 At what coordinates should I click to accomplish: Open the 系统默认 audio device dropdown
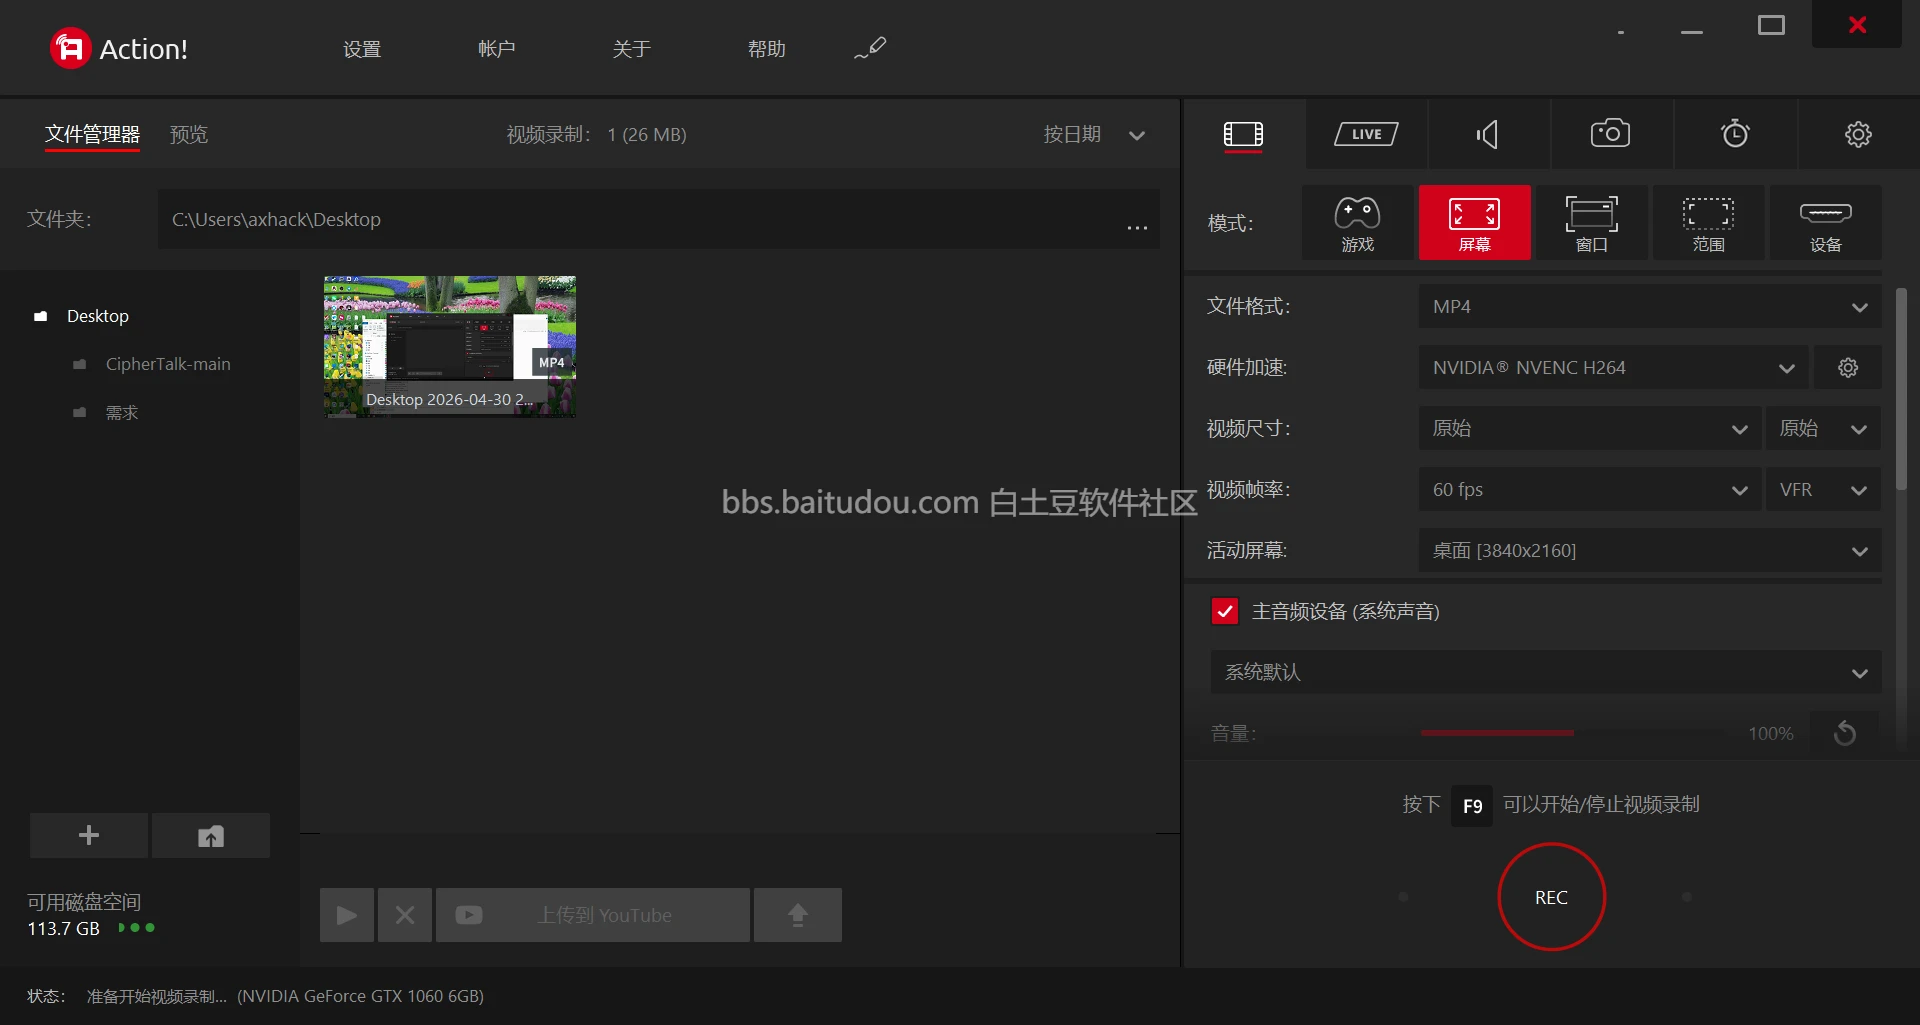[1546, 672]
